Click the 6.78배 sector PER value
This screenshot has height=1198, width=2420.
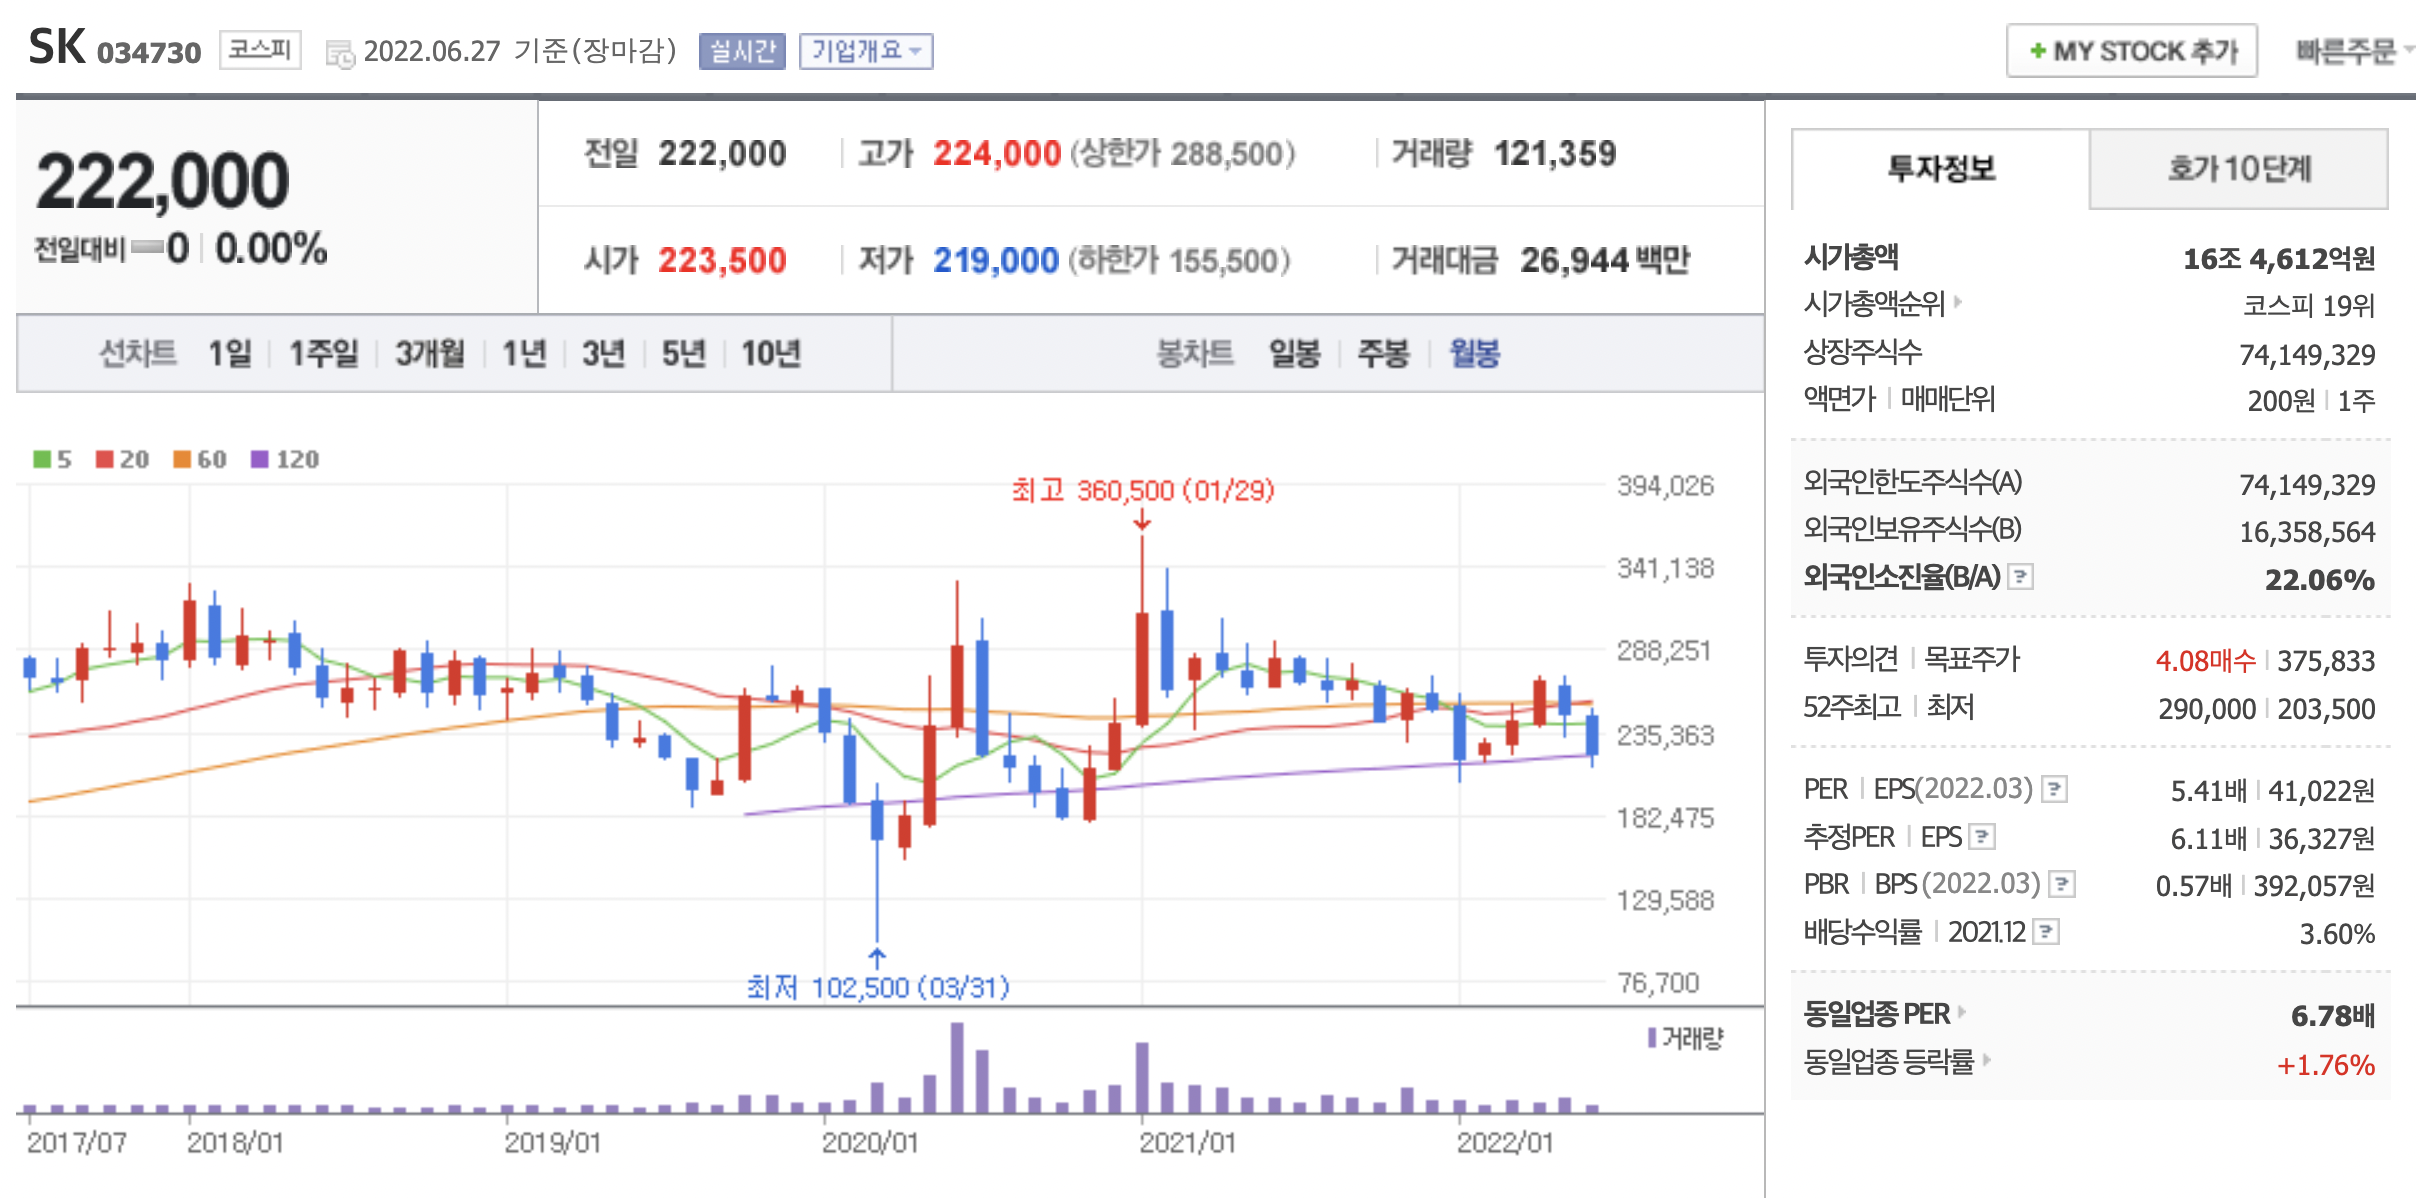pyautogui.click(x=2333, y=1016)
